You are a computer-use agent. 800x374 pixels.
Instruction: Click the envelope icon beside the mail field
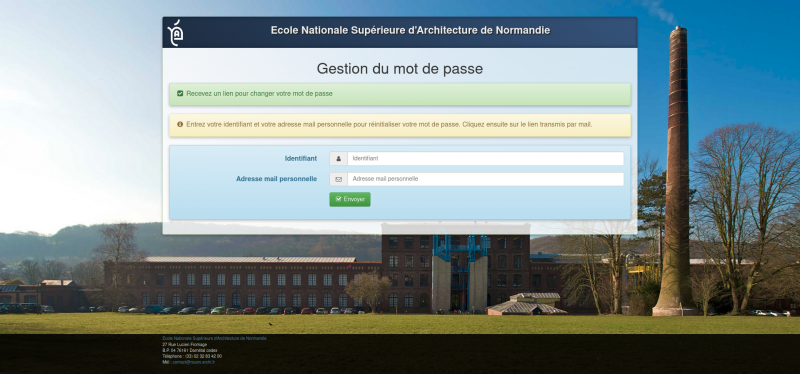click(x=338, y=179)
